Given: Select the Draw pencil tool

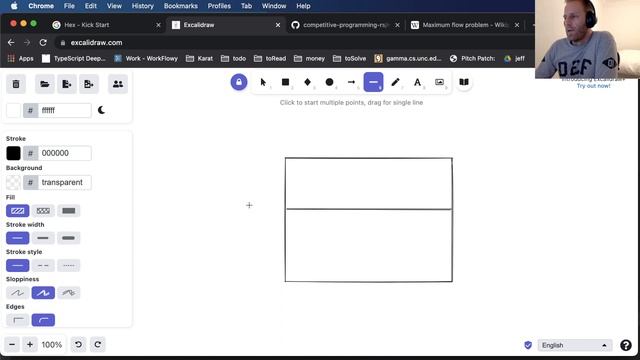Looking at the screenshot, I should tap(395, 82).
